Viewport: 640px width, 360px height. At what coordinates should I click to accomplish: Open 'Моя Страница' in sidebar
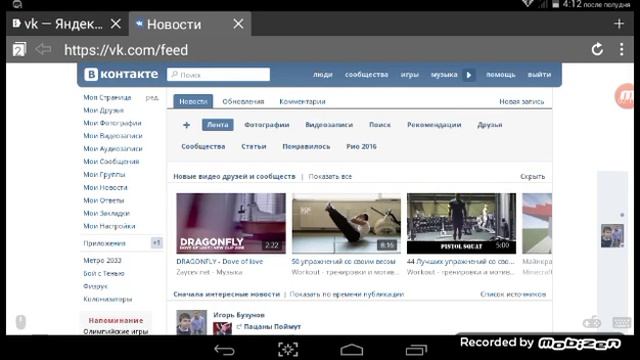(107, 98)
